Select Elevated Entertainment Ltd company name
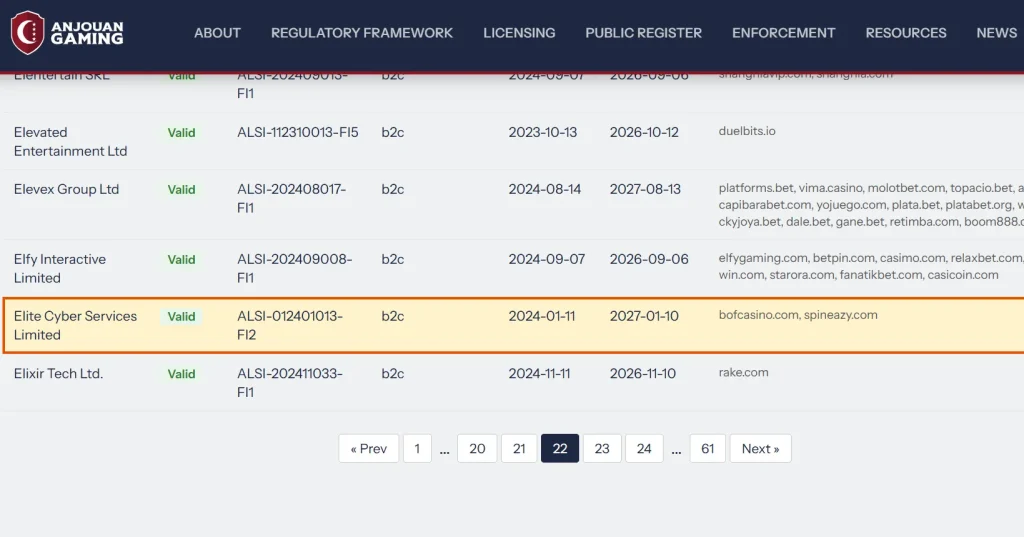 [x=71, y=142]
